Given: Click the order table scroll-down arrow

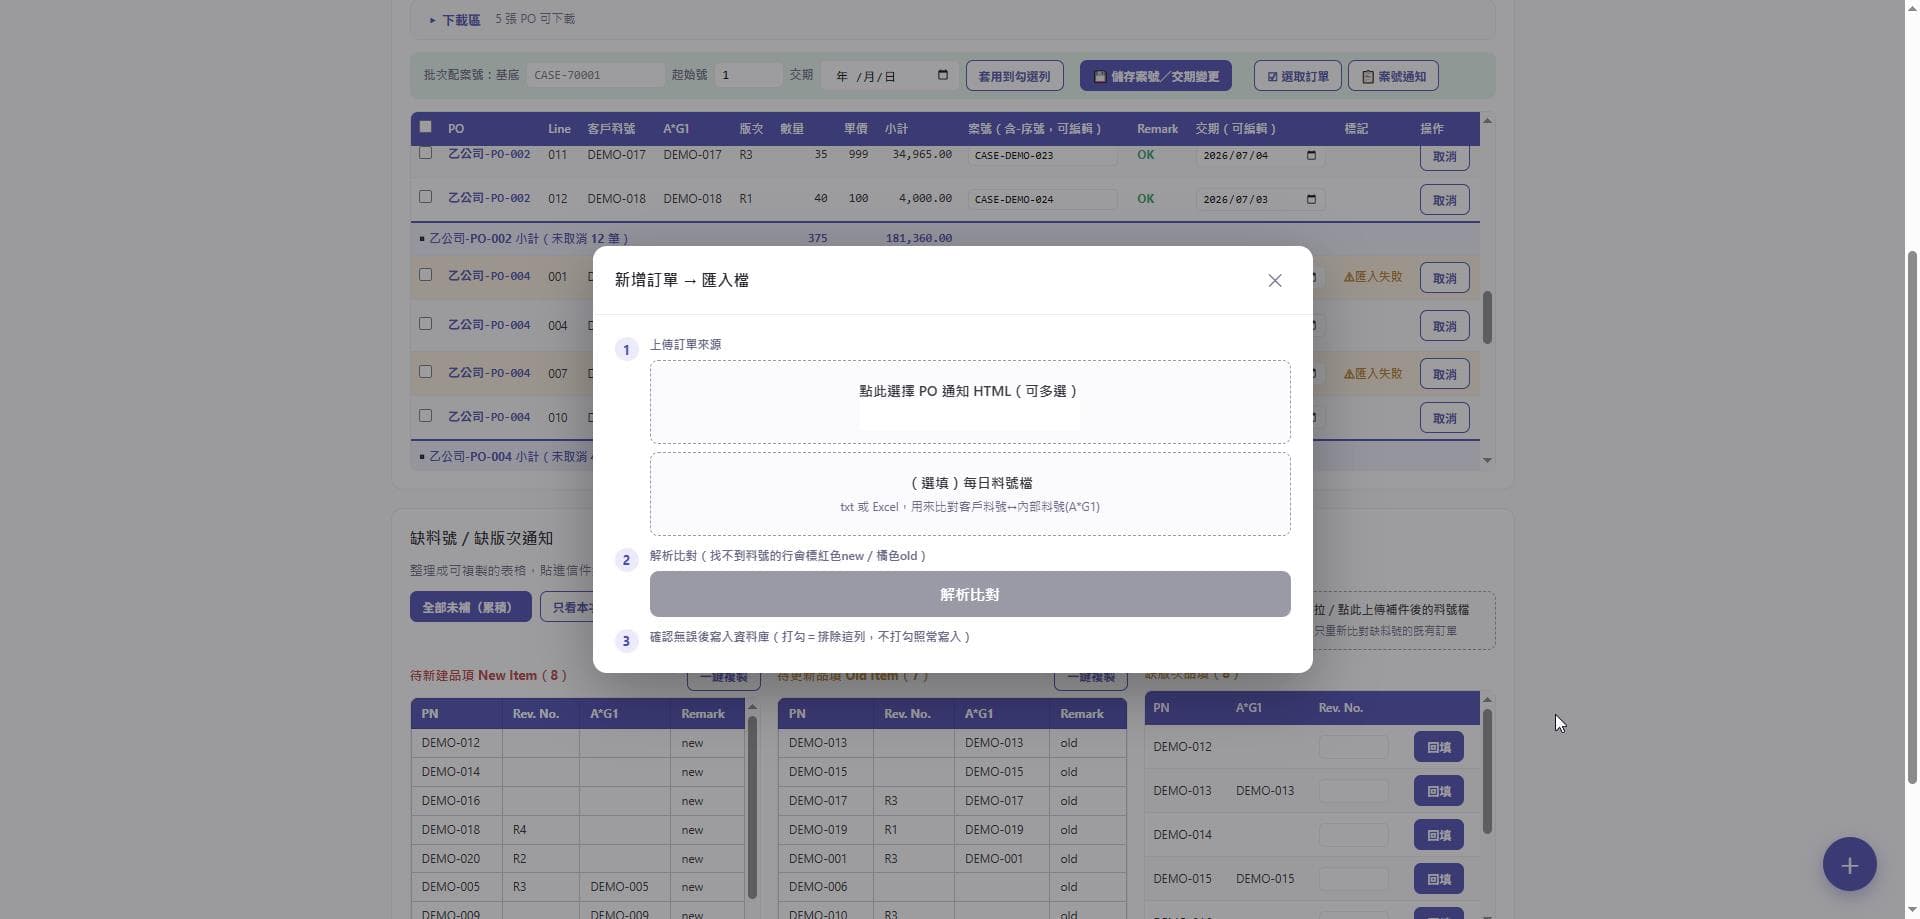Looking at the screenshot, I should [1487, 461].
